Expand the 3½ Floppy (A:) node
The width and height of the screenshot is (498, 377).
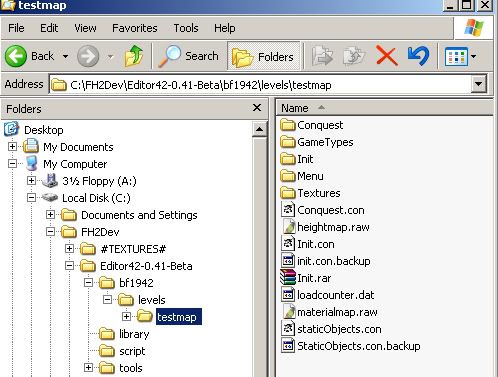31,180
